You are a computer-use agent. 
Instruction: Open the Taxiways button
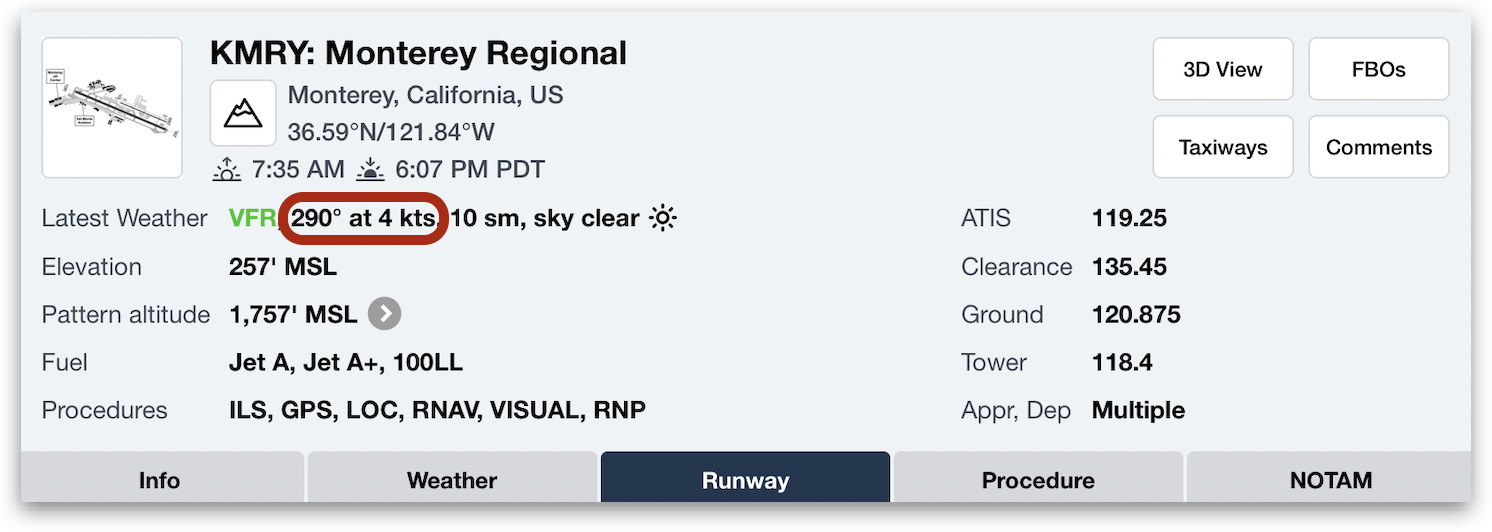tap(1223, 147)
